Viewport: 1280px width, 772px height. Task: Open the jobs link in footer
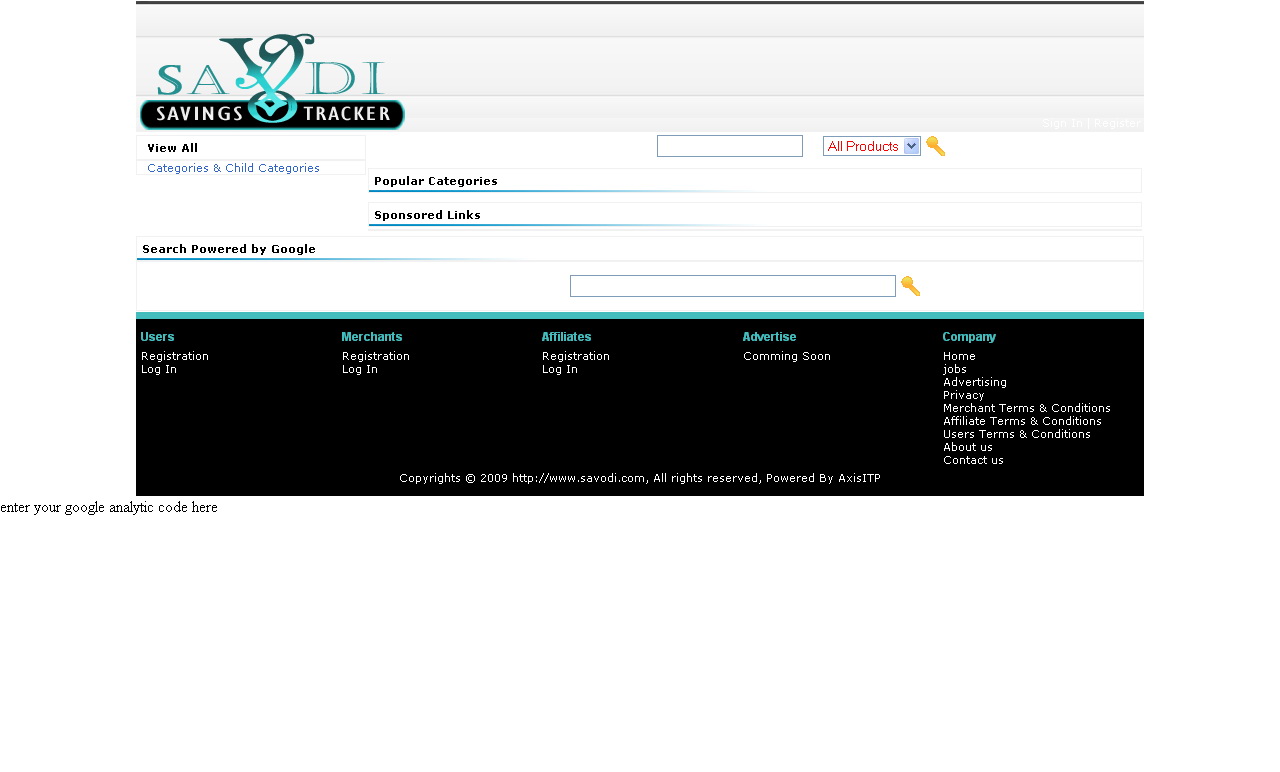pos(955,369)
